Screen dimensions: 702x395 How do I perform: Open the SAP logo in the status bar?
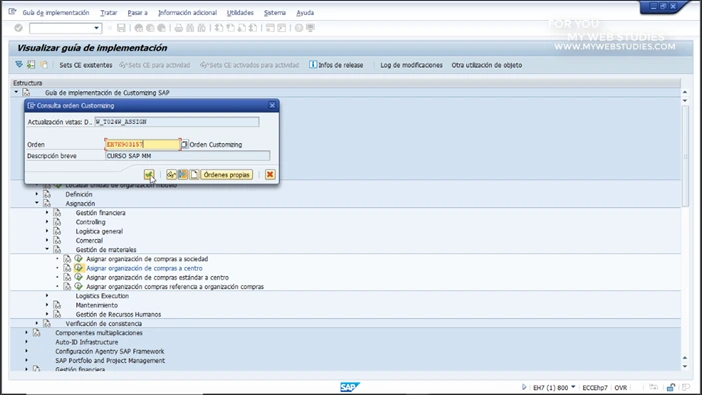click(350, 387)
